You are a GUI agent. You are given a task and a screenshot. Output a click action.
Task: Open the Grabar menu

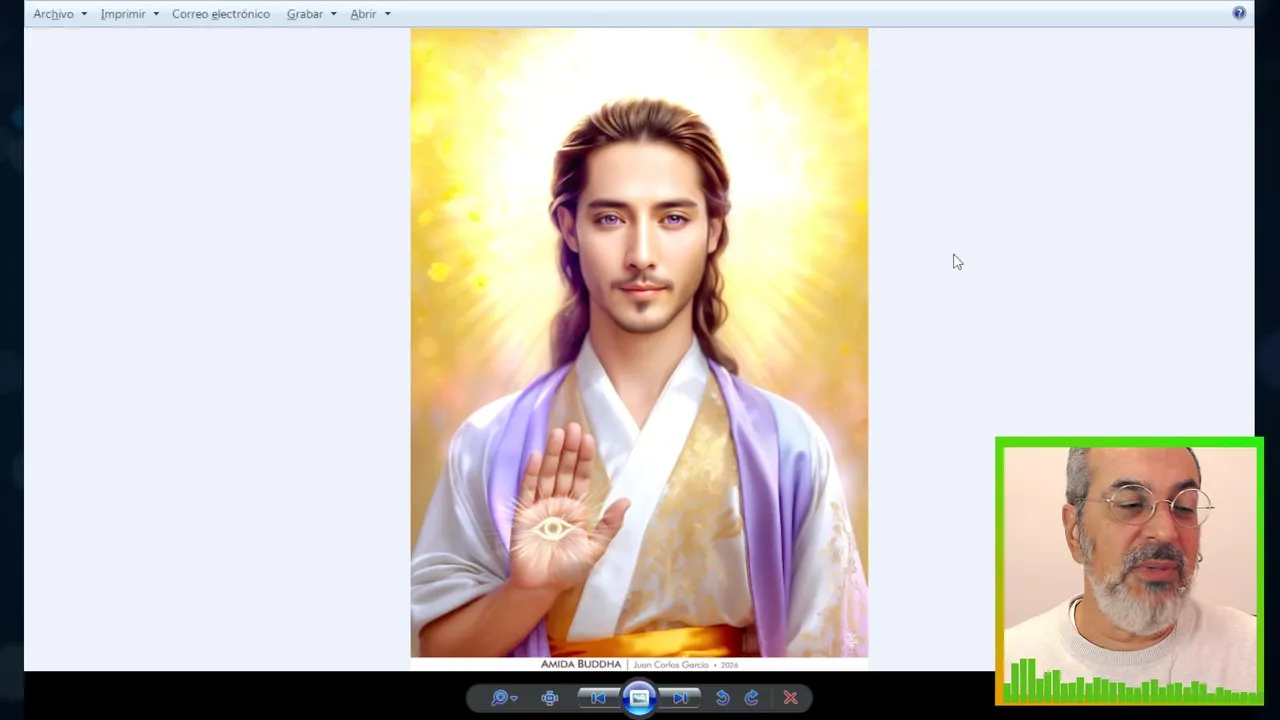click(x=304, y=14)
